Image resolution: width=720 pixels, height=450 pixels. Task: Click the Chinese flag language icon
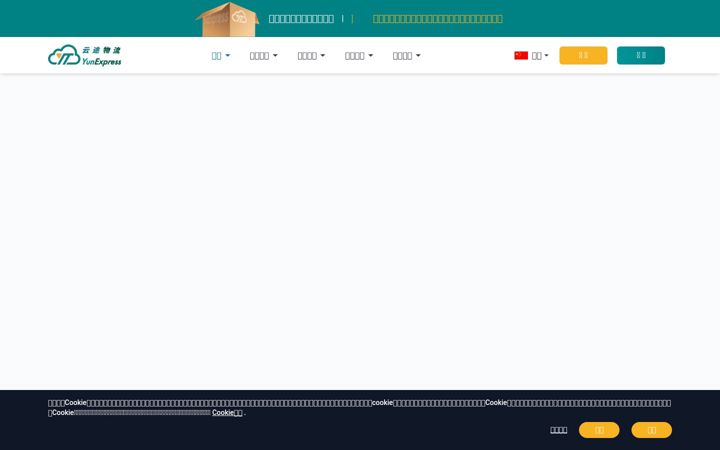point(521,56)
